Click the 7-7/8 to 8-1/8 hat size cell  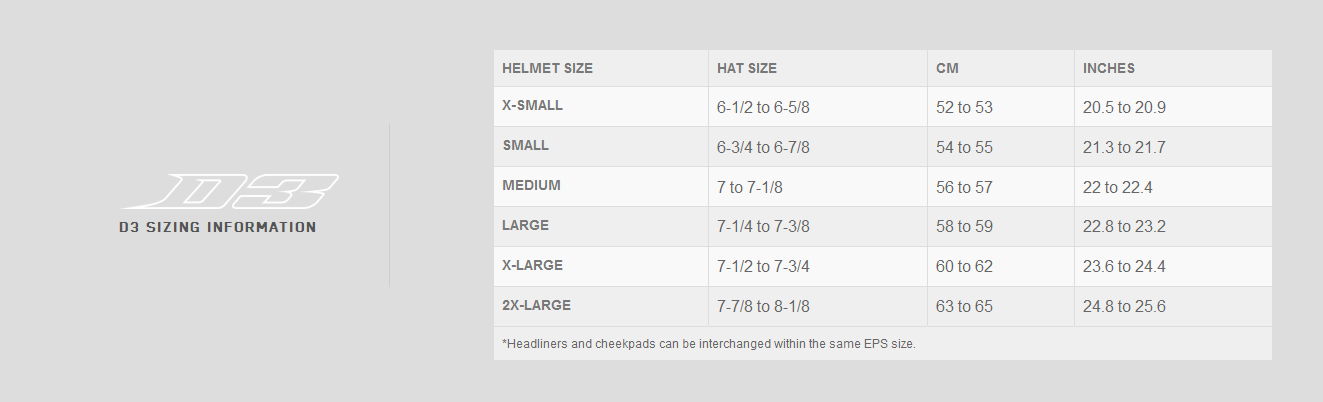coord(763,307)
